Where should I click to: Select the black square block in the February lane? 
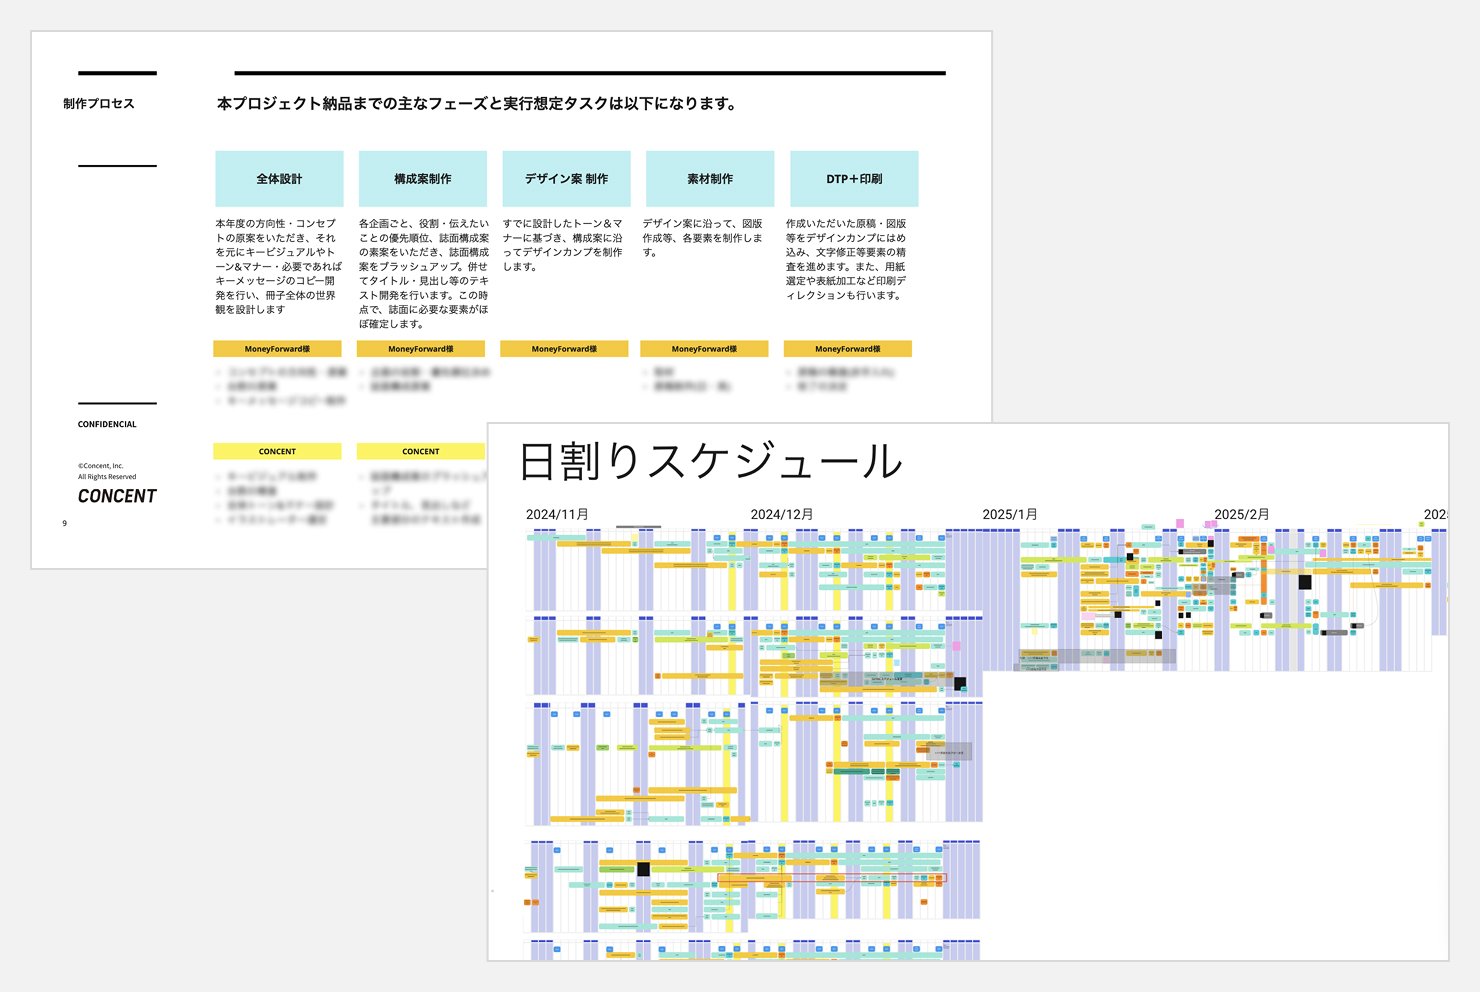1304,582
